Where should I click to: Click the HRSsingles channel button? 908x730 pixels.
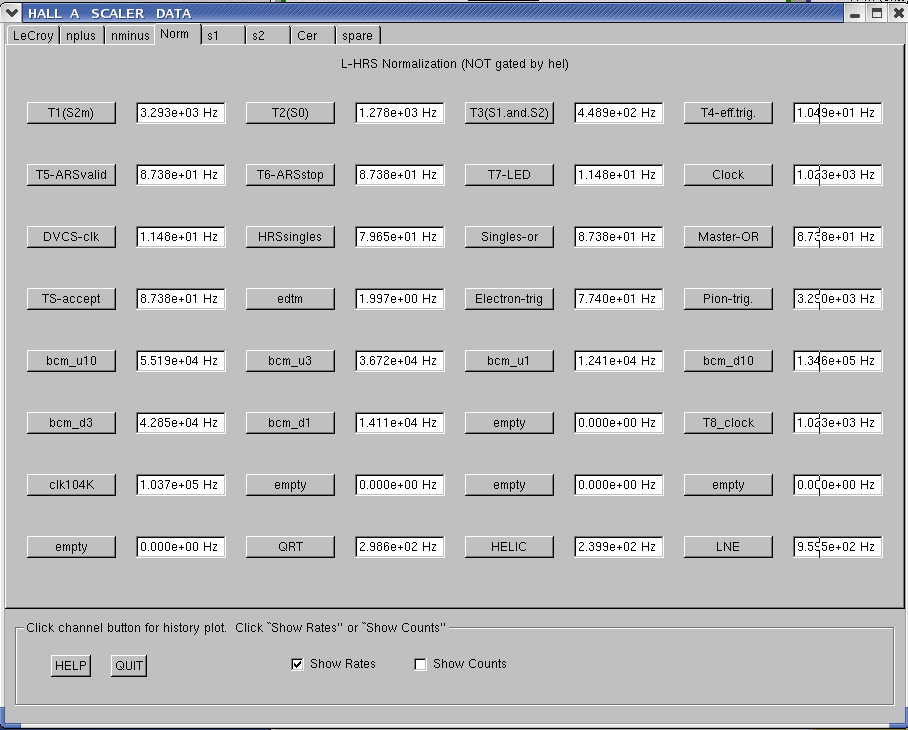coord(290,237)
